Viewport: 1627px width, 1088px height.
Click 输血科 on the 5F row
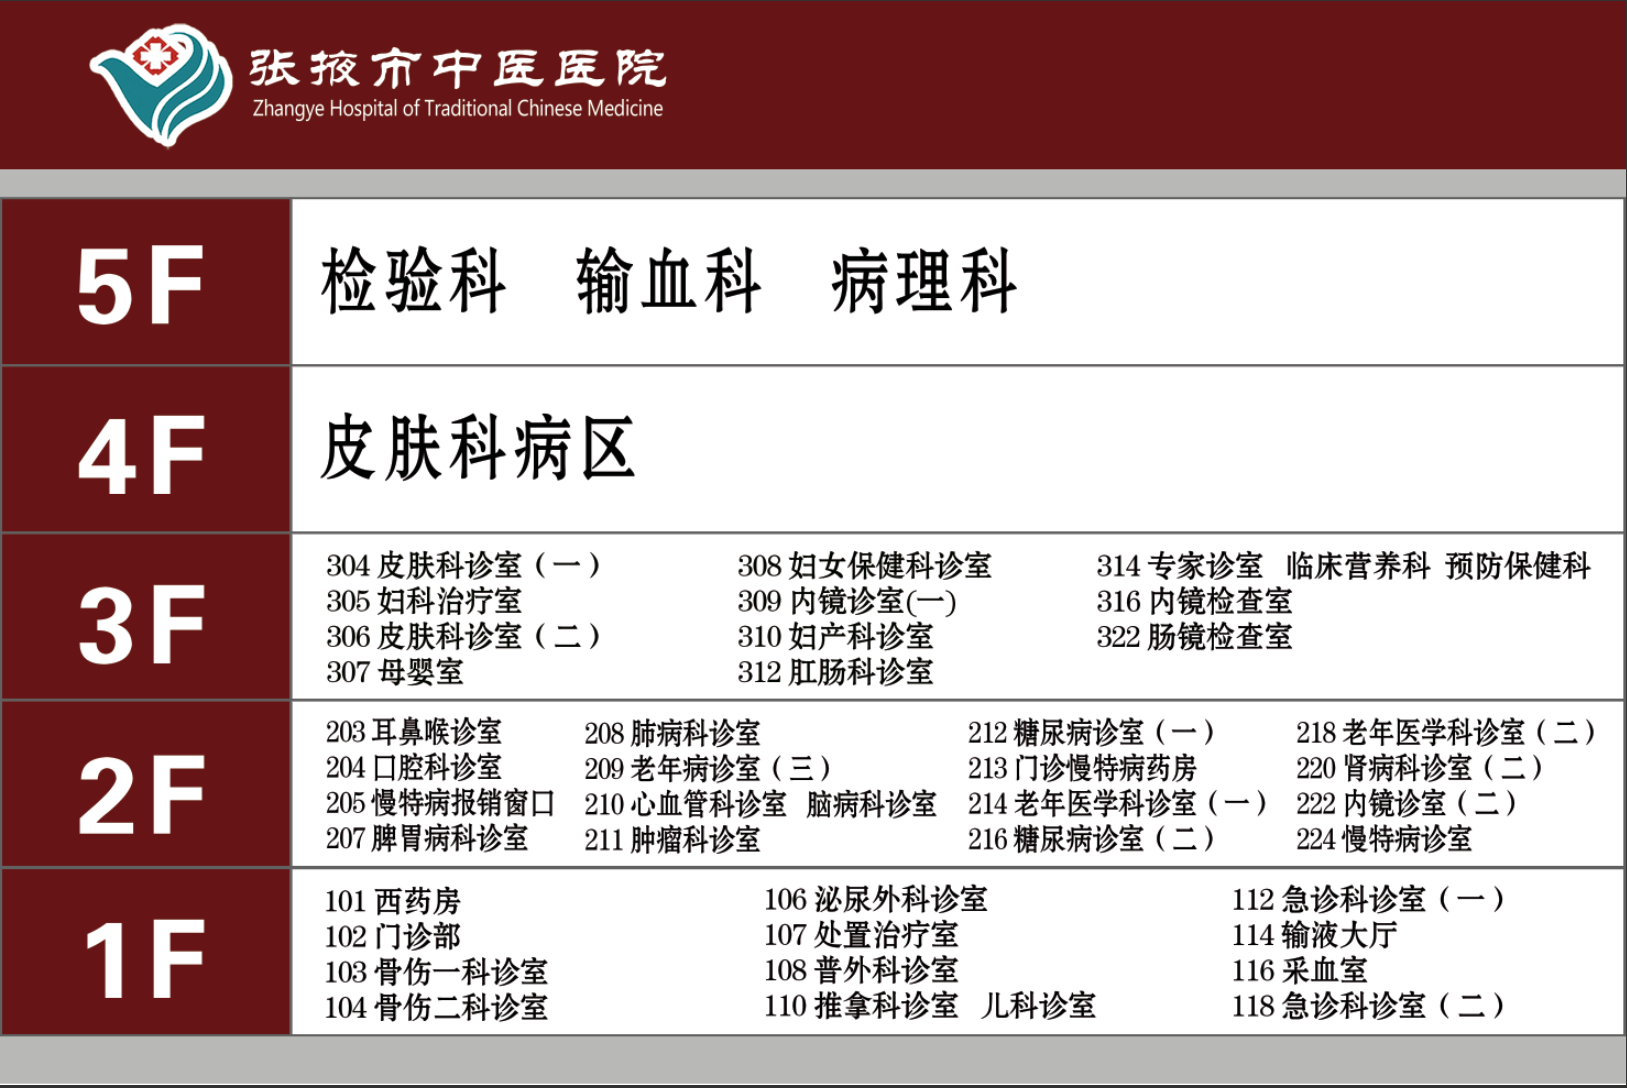[668, 282]
